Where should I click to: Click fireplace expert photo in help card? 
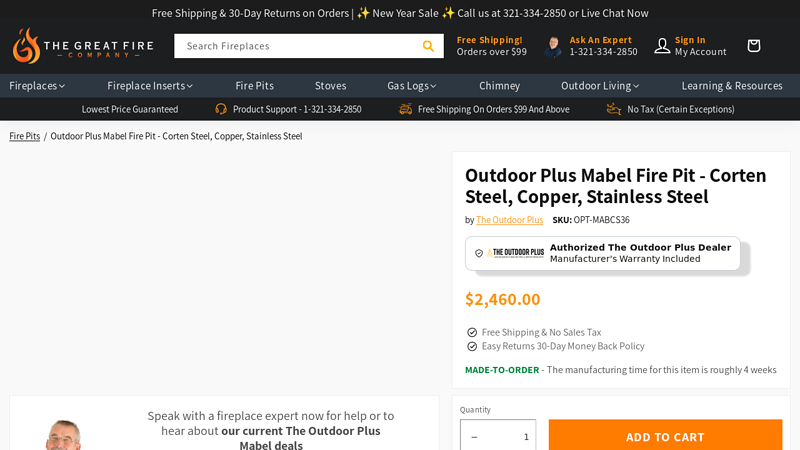[63, 435]
